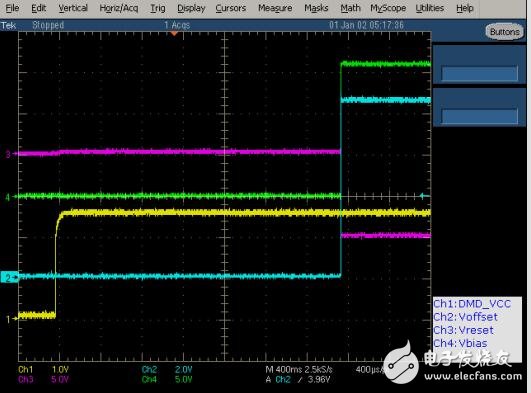
Task: Select the orange trigger position marker
Action: coord(174,33)
